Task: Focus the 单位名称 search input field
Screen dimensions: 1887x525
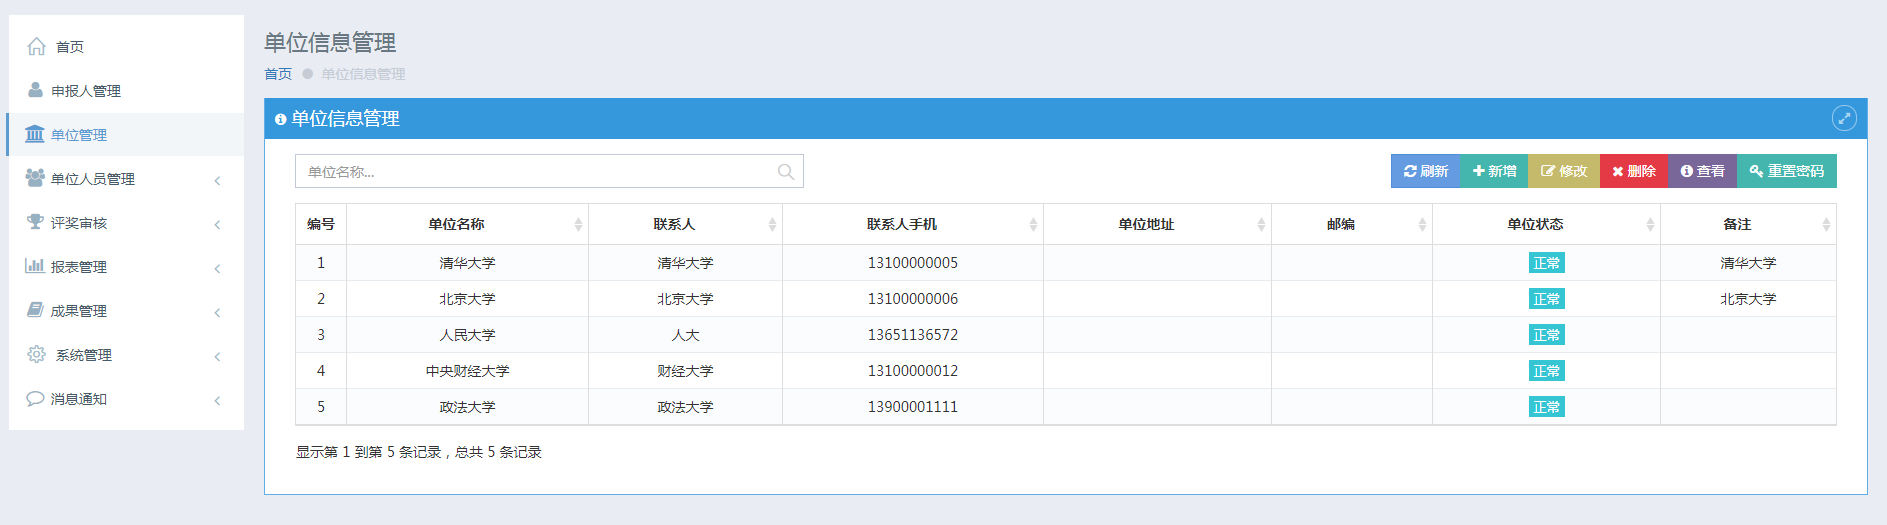Action: [549, 171]
